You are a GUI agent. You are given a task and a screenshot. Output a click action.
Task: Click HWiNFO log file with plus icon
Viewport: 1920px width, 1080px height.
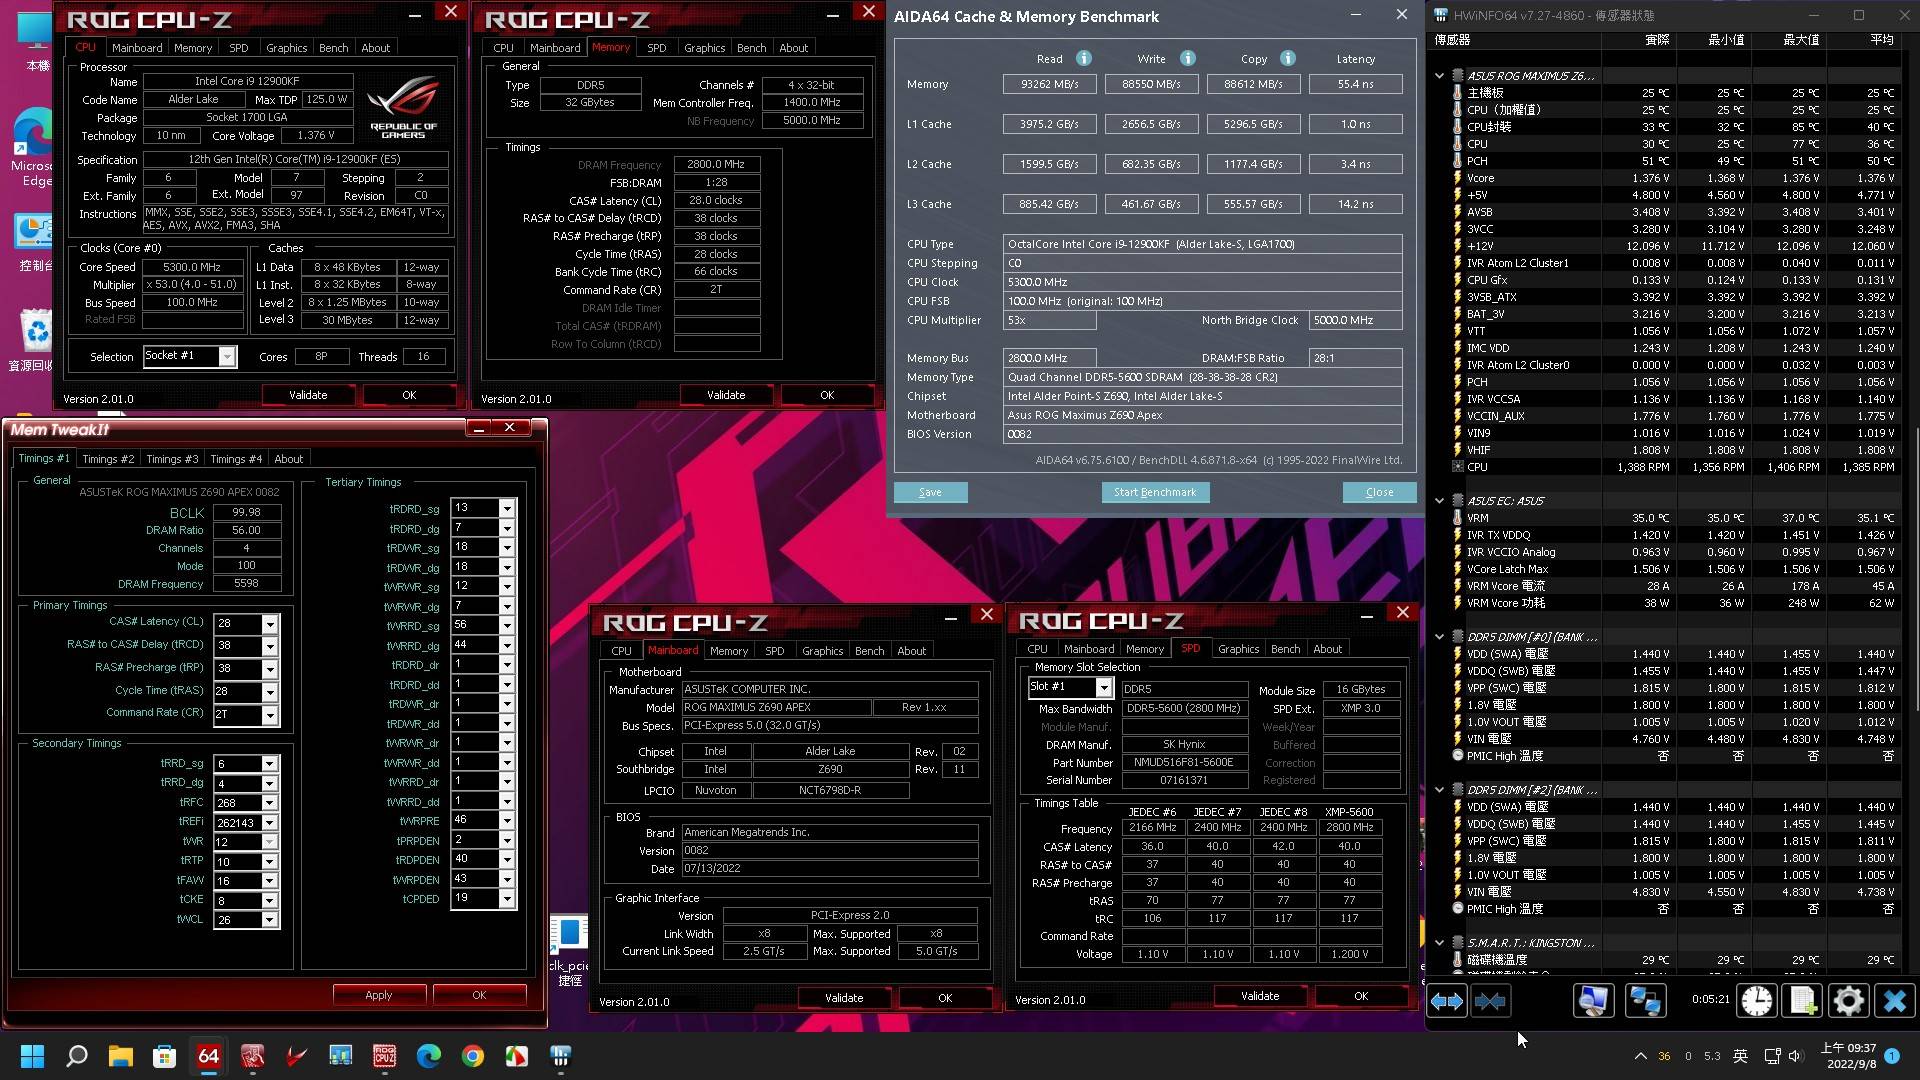pos(1802,1001)
